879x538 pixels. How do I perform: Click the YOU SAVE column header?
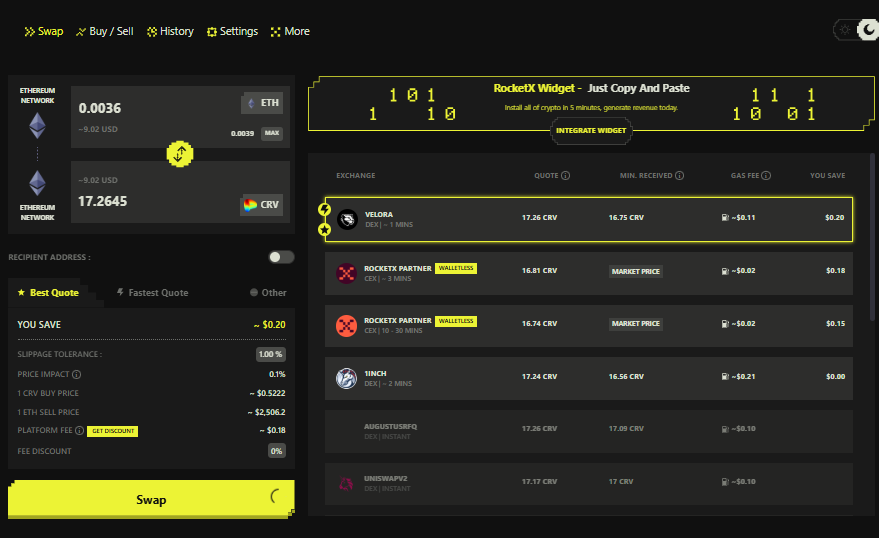pos(827,175)
